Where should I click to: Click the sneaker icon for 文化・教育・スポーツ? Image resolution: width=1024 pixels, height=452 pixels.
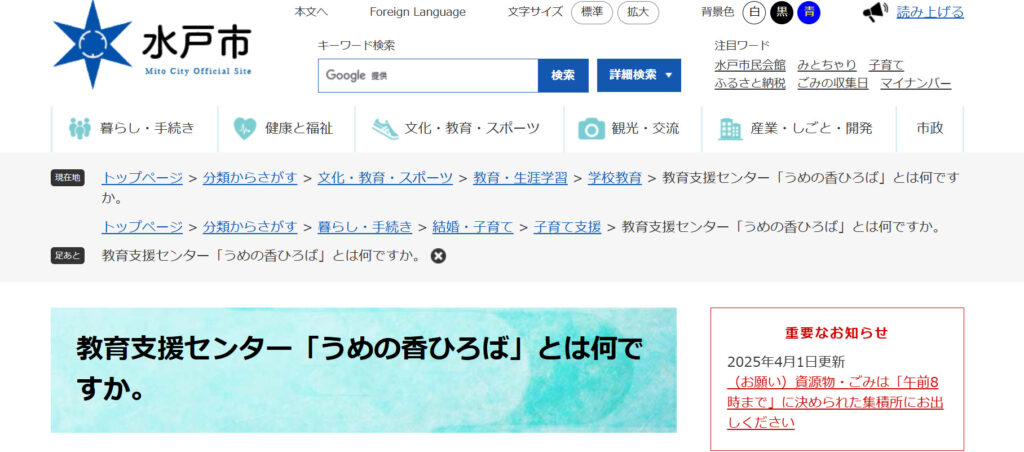[385, 128]
